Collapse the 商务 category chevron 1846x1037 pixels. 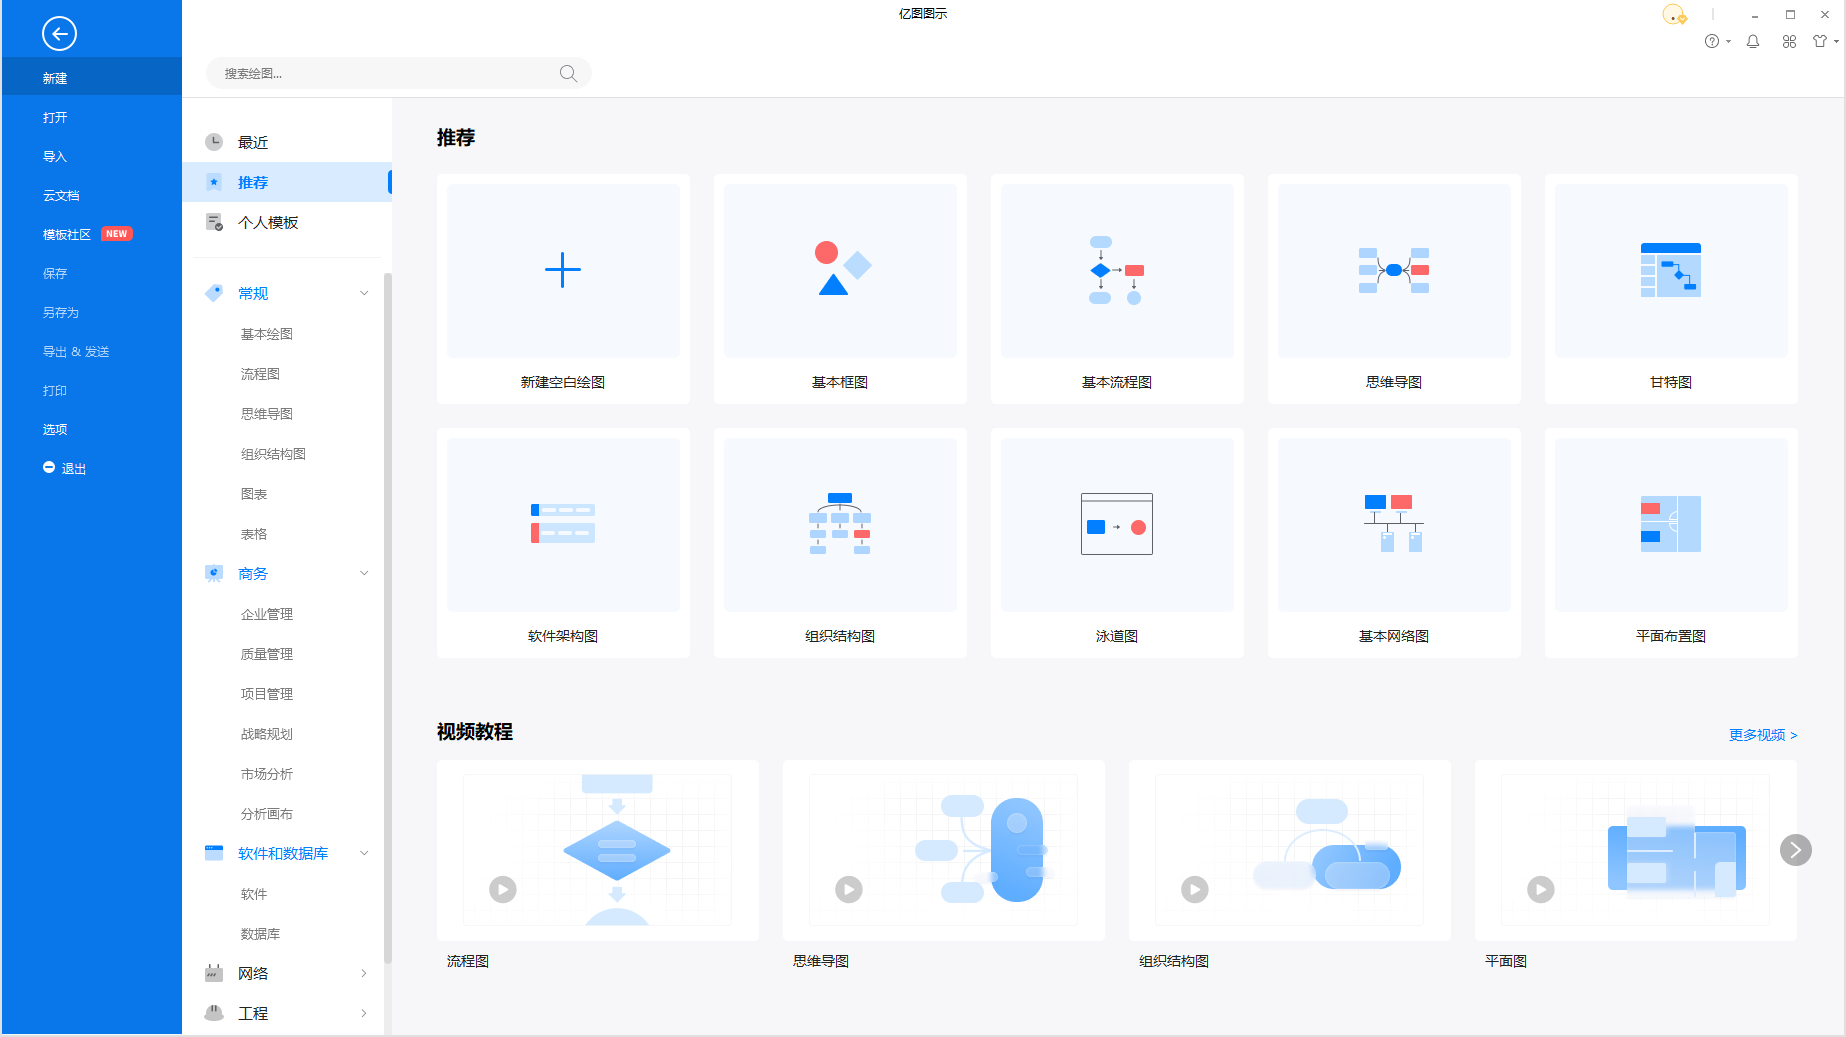tap(364, 573)
